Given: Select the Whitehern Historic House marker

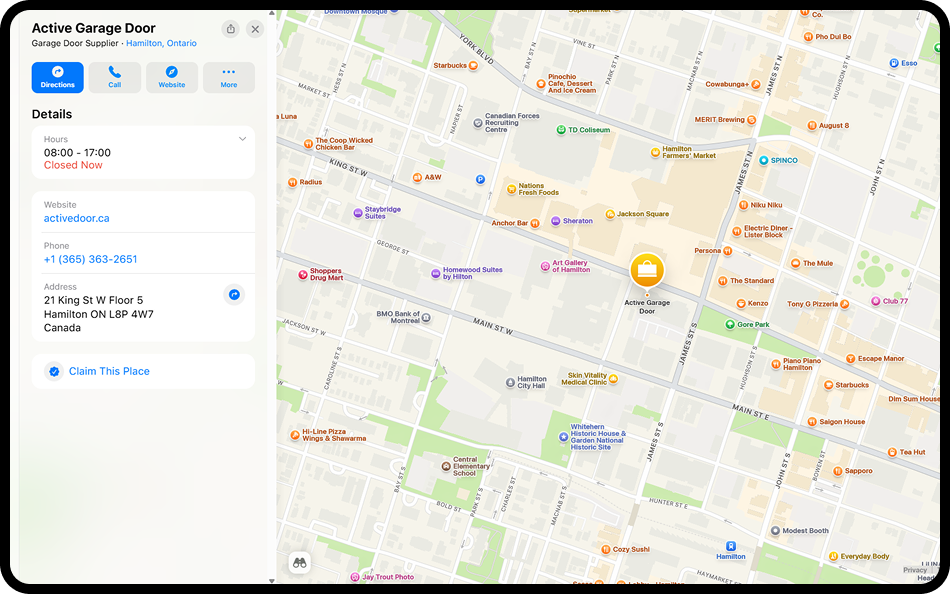Looking at the screenshot, I should pos(563,436).
